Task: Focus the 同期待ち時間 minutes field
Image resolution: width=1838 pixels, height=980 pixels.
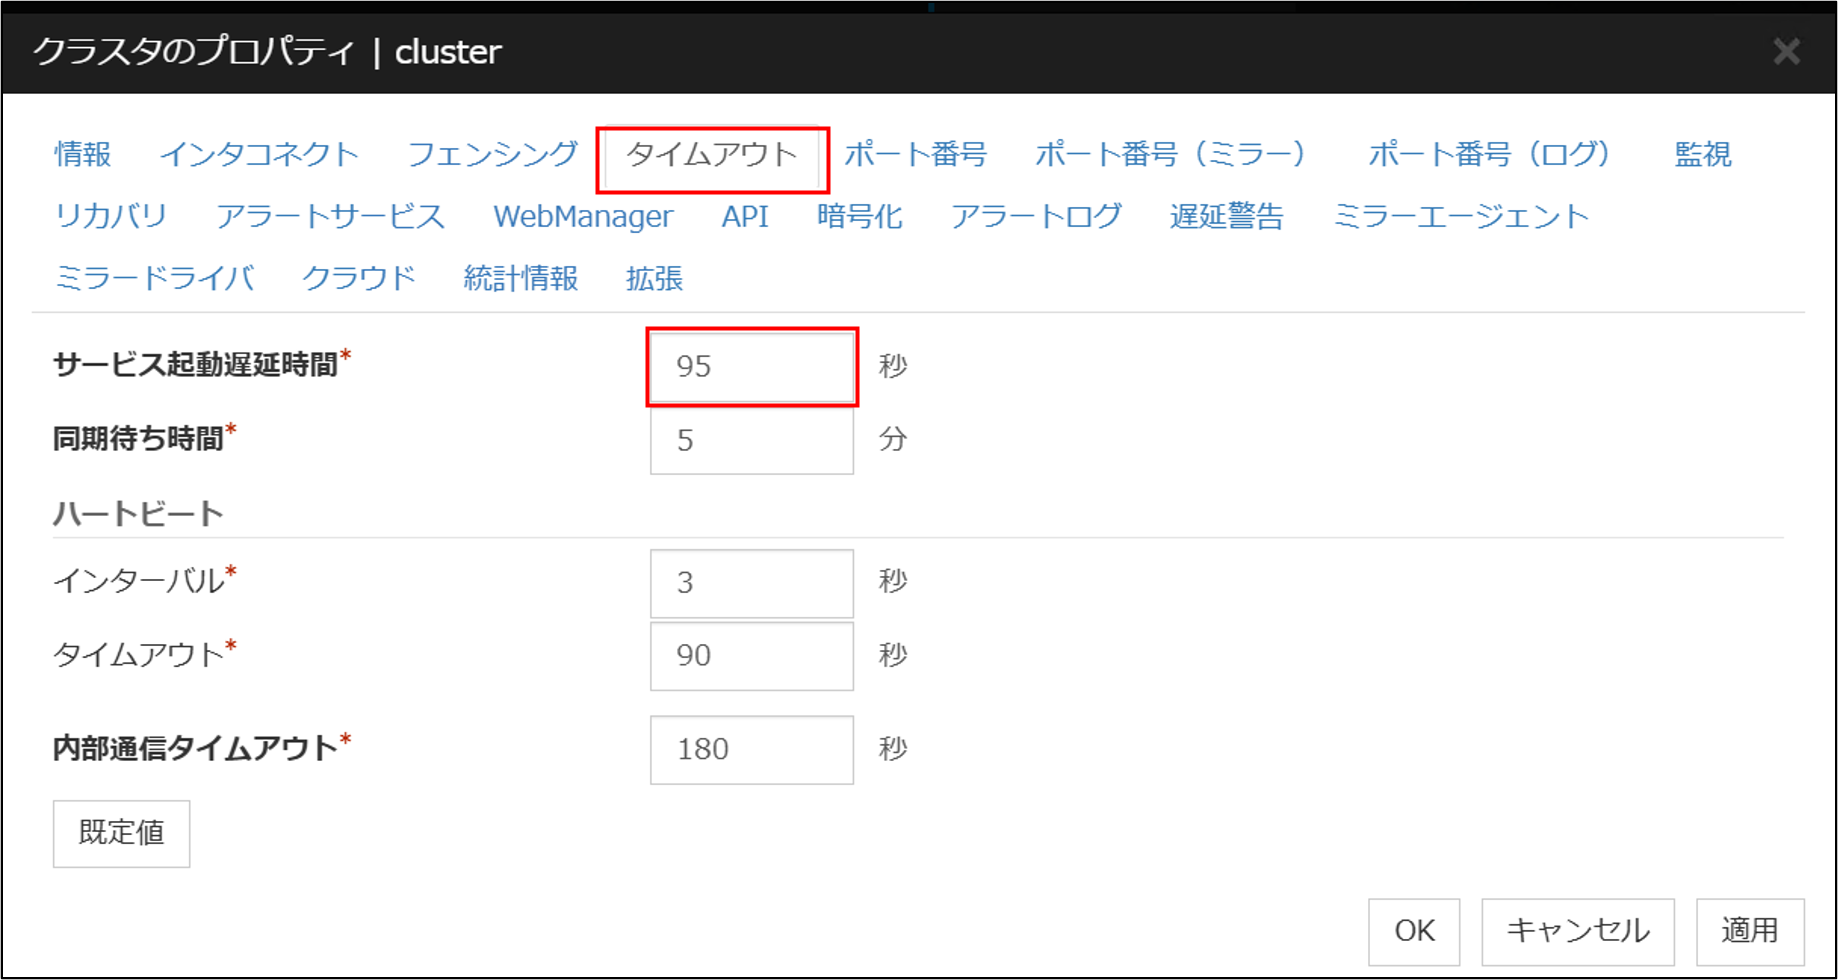Action: [751, 440]
